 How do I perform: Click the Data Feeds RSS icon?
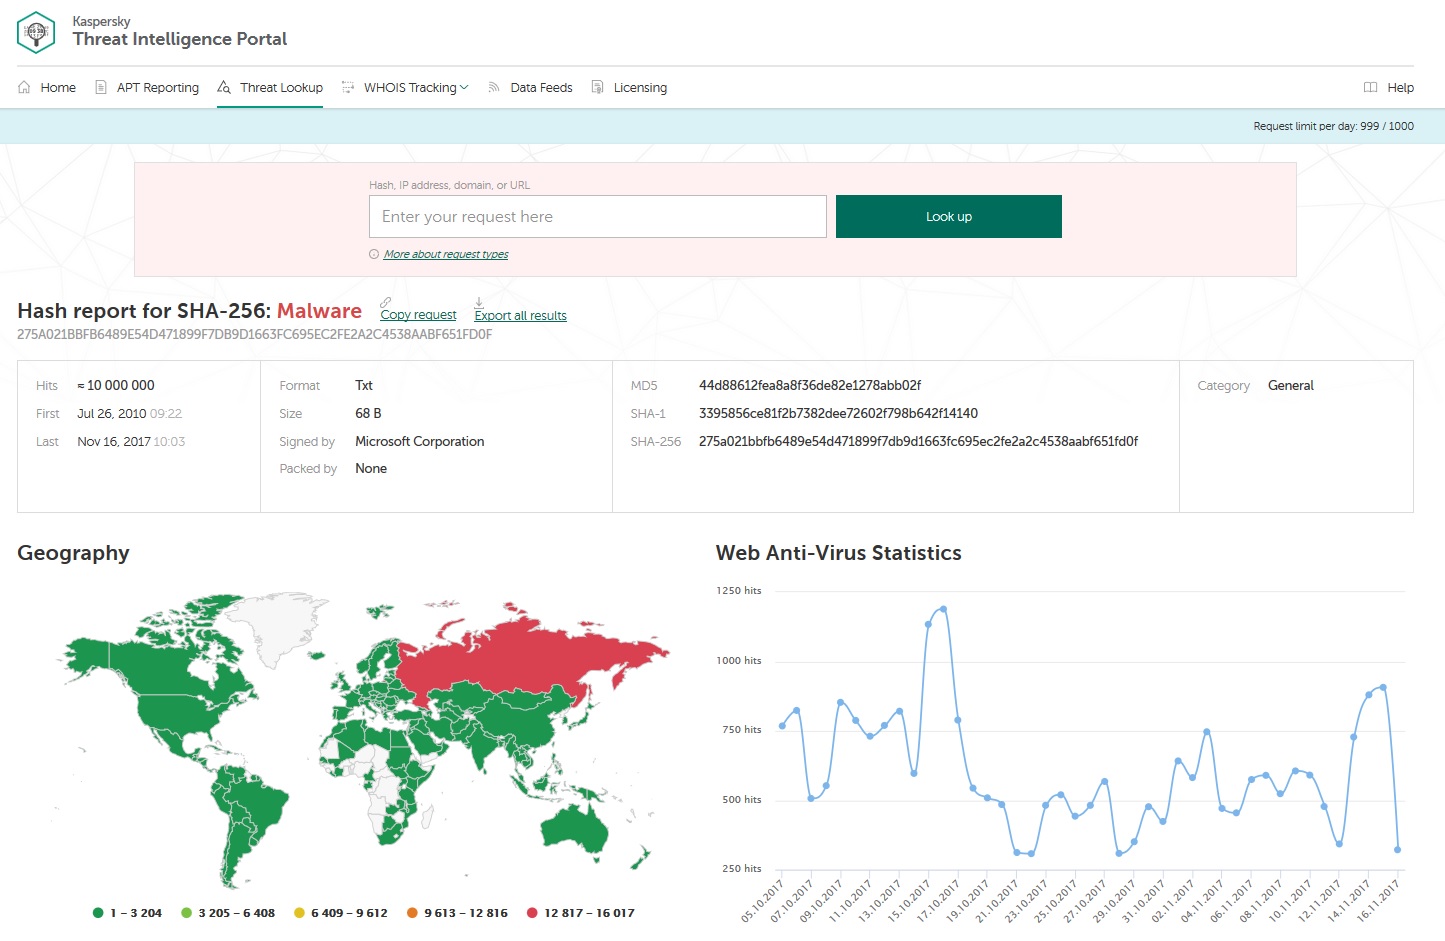[x=494, y=88]
